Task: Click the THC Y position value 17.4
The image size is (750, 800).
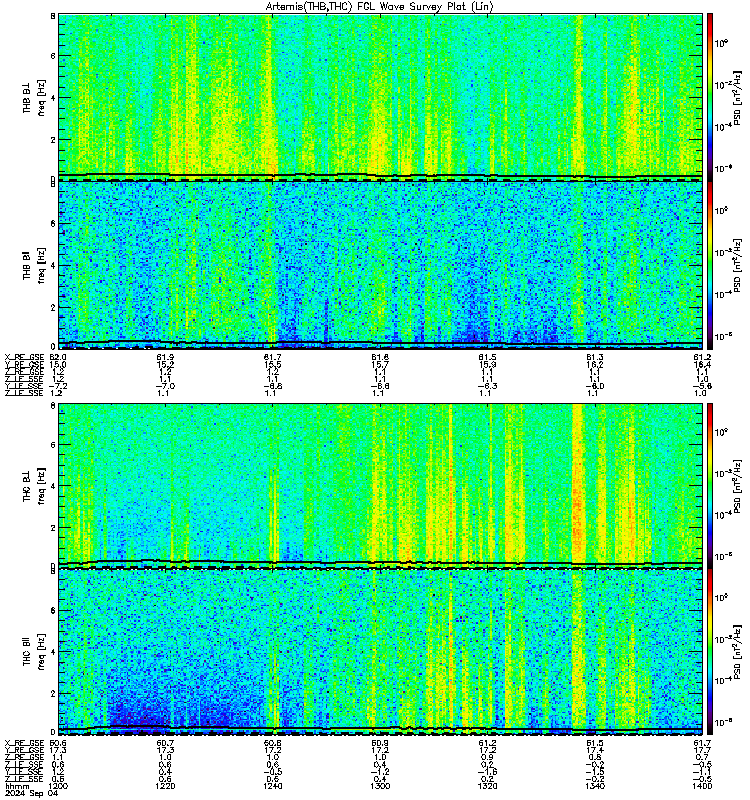Action: tap(595, 751)
